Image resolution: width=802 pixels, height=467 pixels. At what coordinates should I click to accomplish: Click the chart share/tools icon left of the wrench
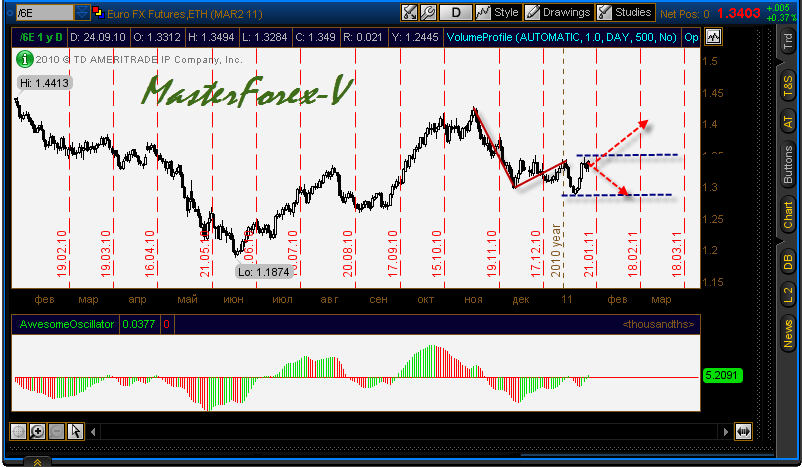click(410, 12)
